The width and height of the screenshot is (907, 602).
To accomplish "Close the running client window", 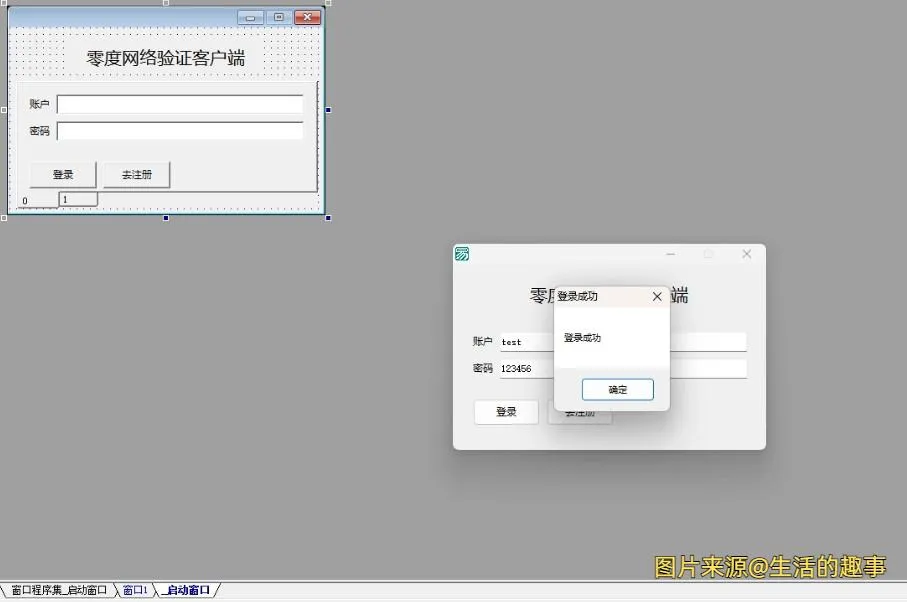I will pyautogui.click(x=746, y=255).
